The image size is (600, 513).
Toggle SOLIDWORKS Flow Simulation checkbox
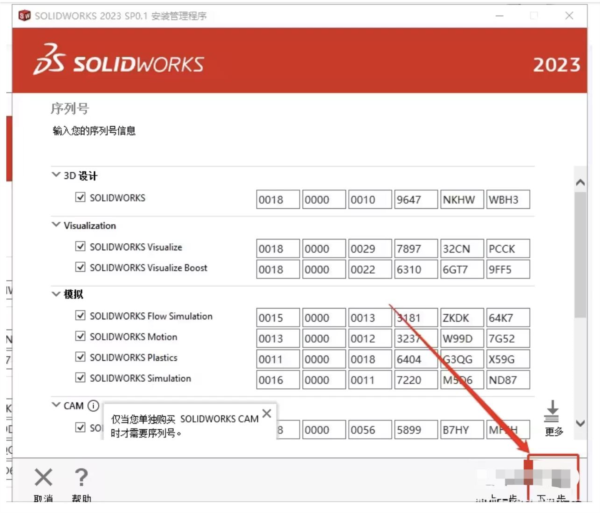click(80, 316)
